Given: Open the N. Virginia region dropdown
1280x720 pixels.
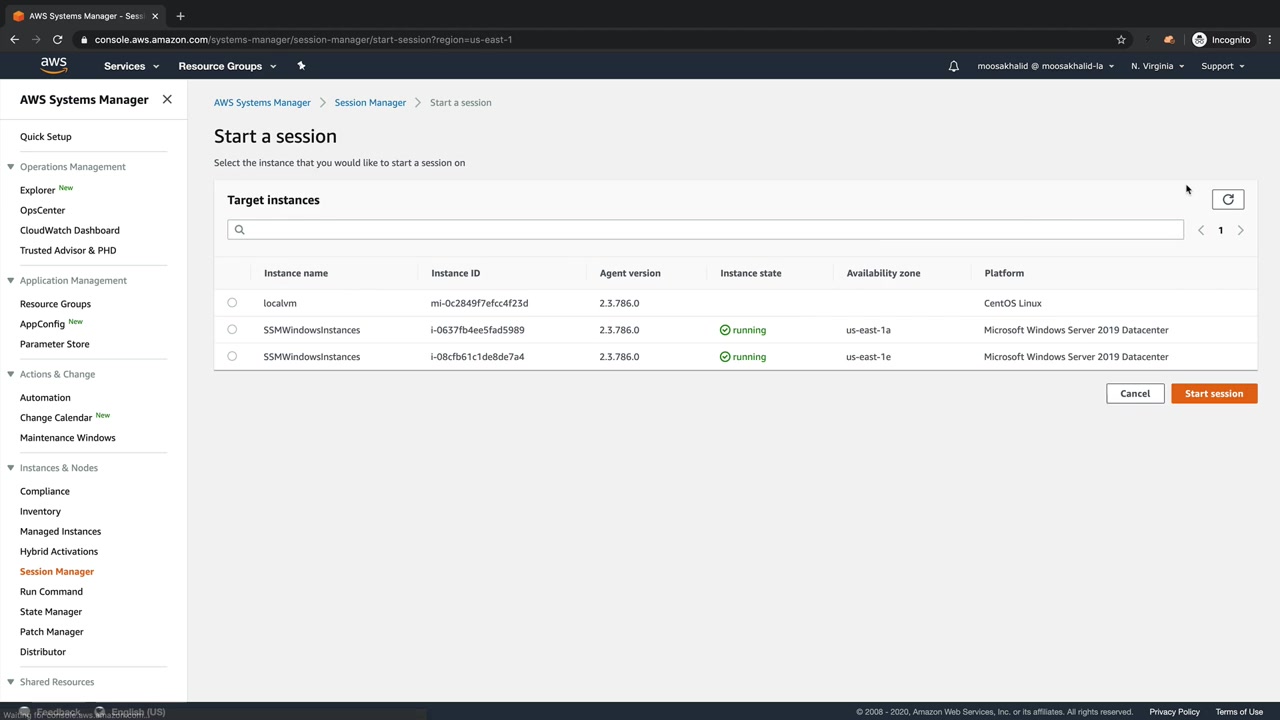Looking at the screenshot, I should 1157,66.
